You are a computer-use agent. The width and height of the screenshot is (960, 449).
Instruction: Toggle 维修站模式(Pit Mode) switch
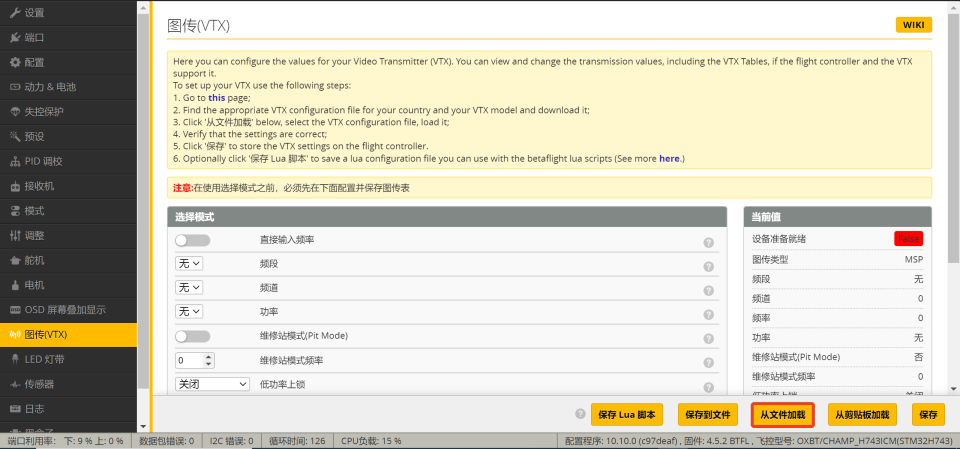point(192,336)
